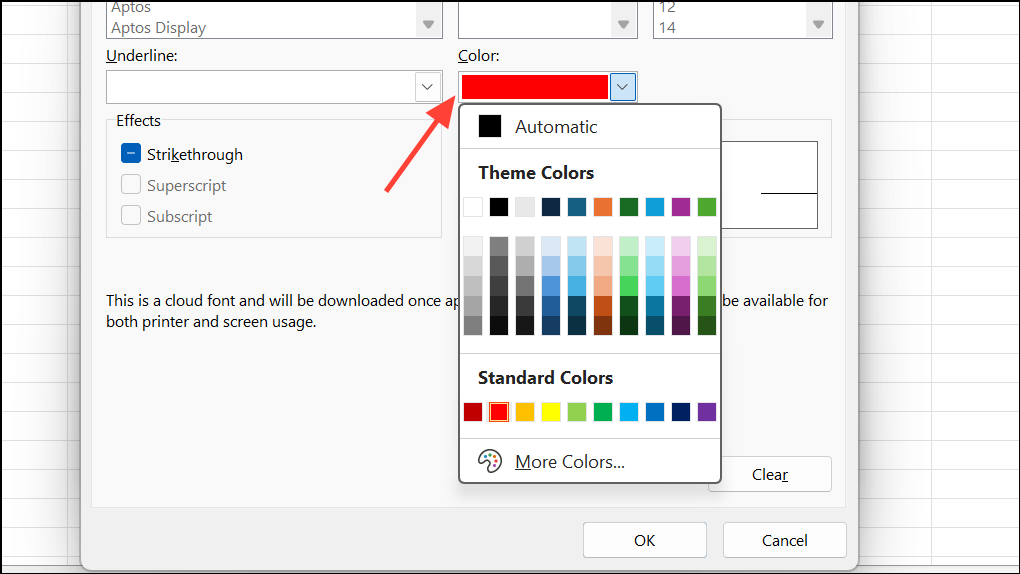Open More Colors... menu entry
1020x574 pixels.
tap(569, 461)
